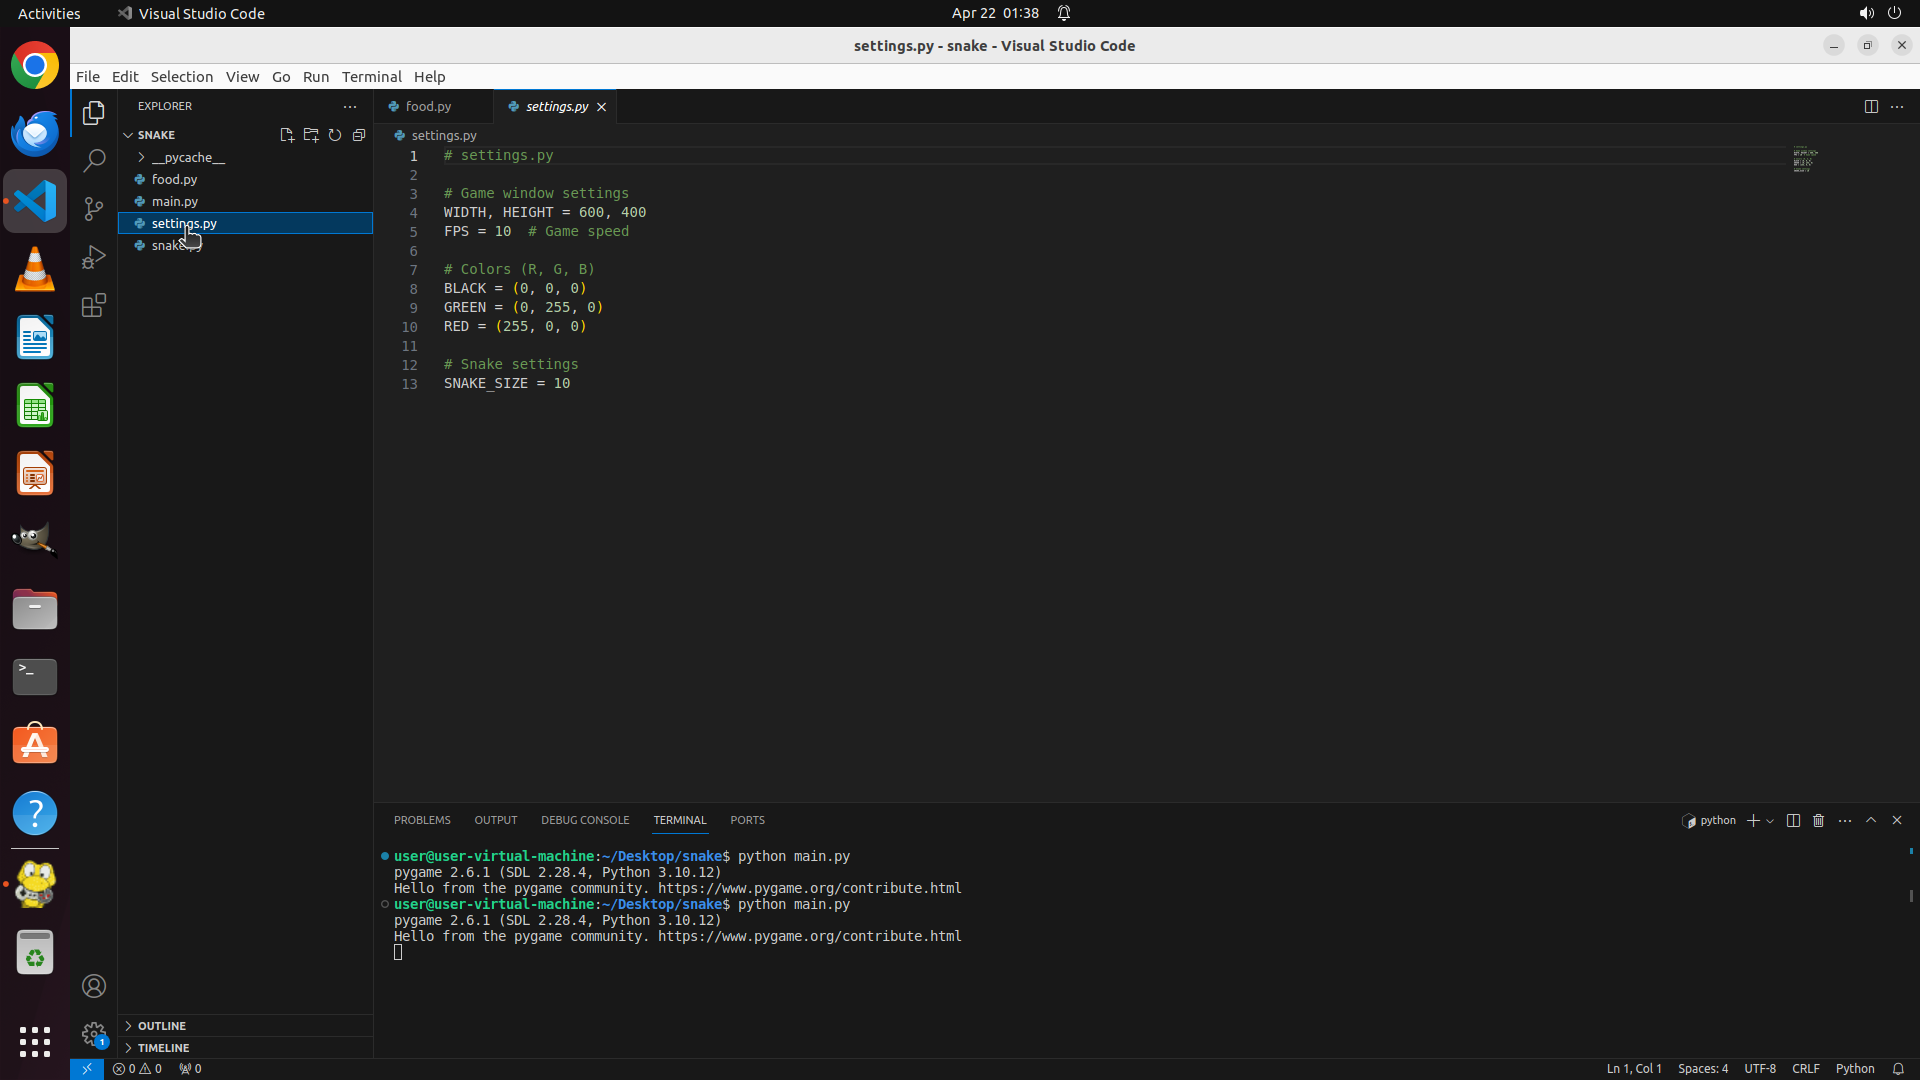Open the Run and Debug view
Screen dimensions: 1920x1080
point(94,257)
